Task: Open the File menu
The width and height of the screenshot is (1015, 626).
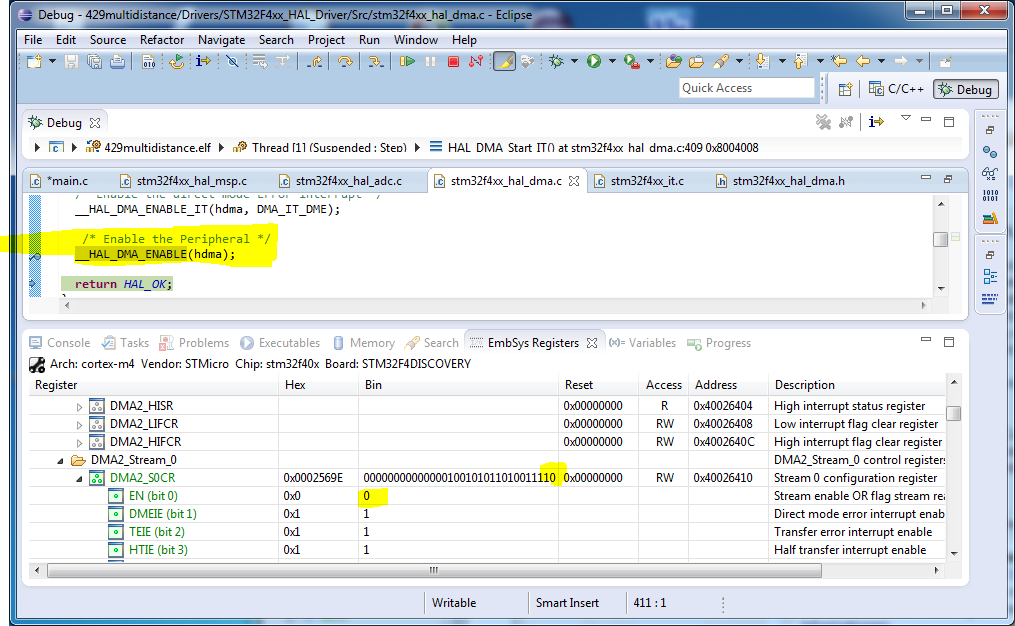Action: pyautogui.click(x=33, y=39)
